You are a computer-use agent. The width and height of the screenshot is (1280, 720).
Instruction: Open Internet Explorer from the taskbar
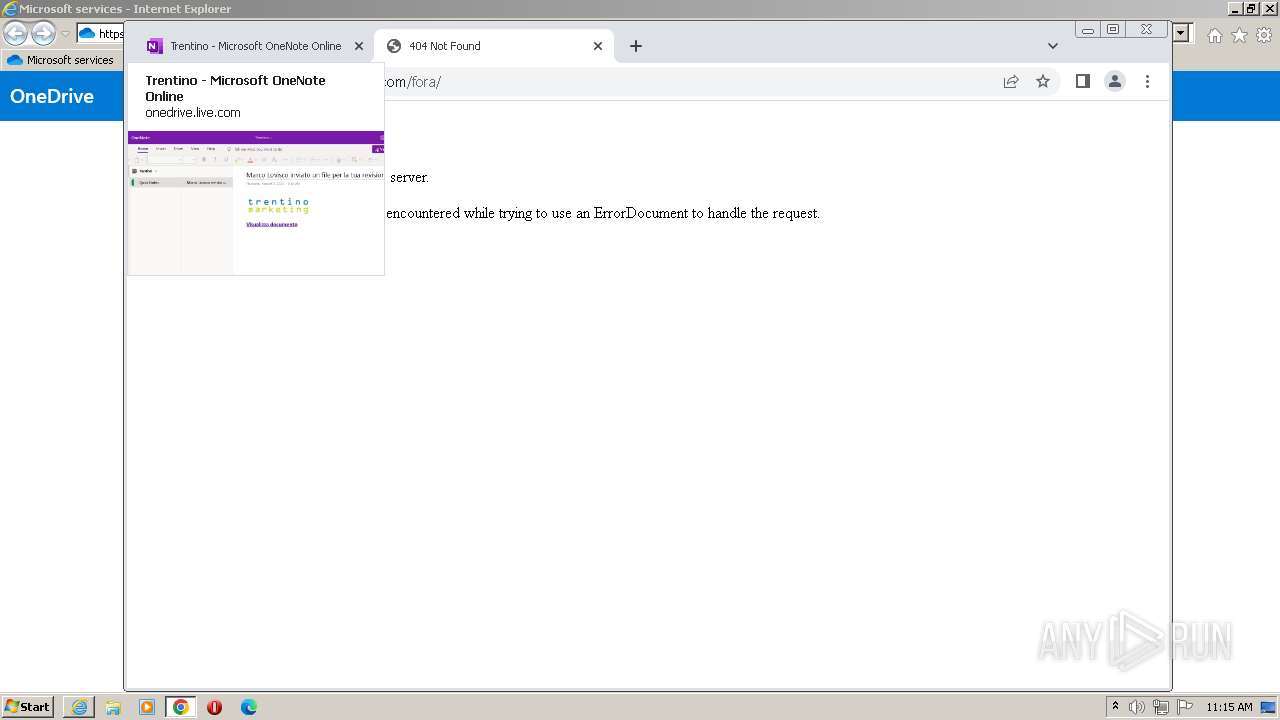click(x=79, y=707)
